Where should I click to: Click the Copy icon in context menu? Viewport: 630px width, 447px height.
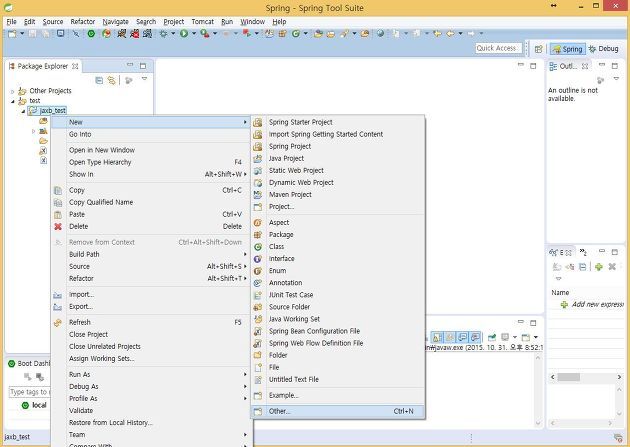(x=58, y=190)
